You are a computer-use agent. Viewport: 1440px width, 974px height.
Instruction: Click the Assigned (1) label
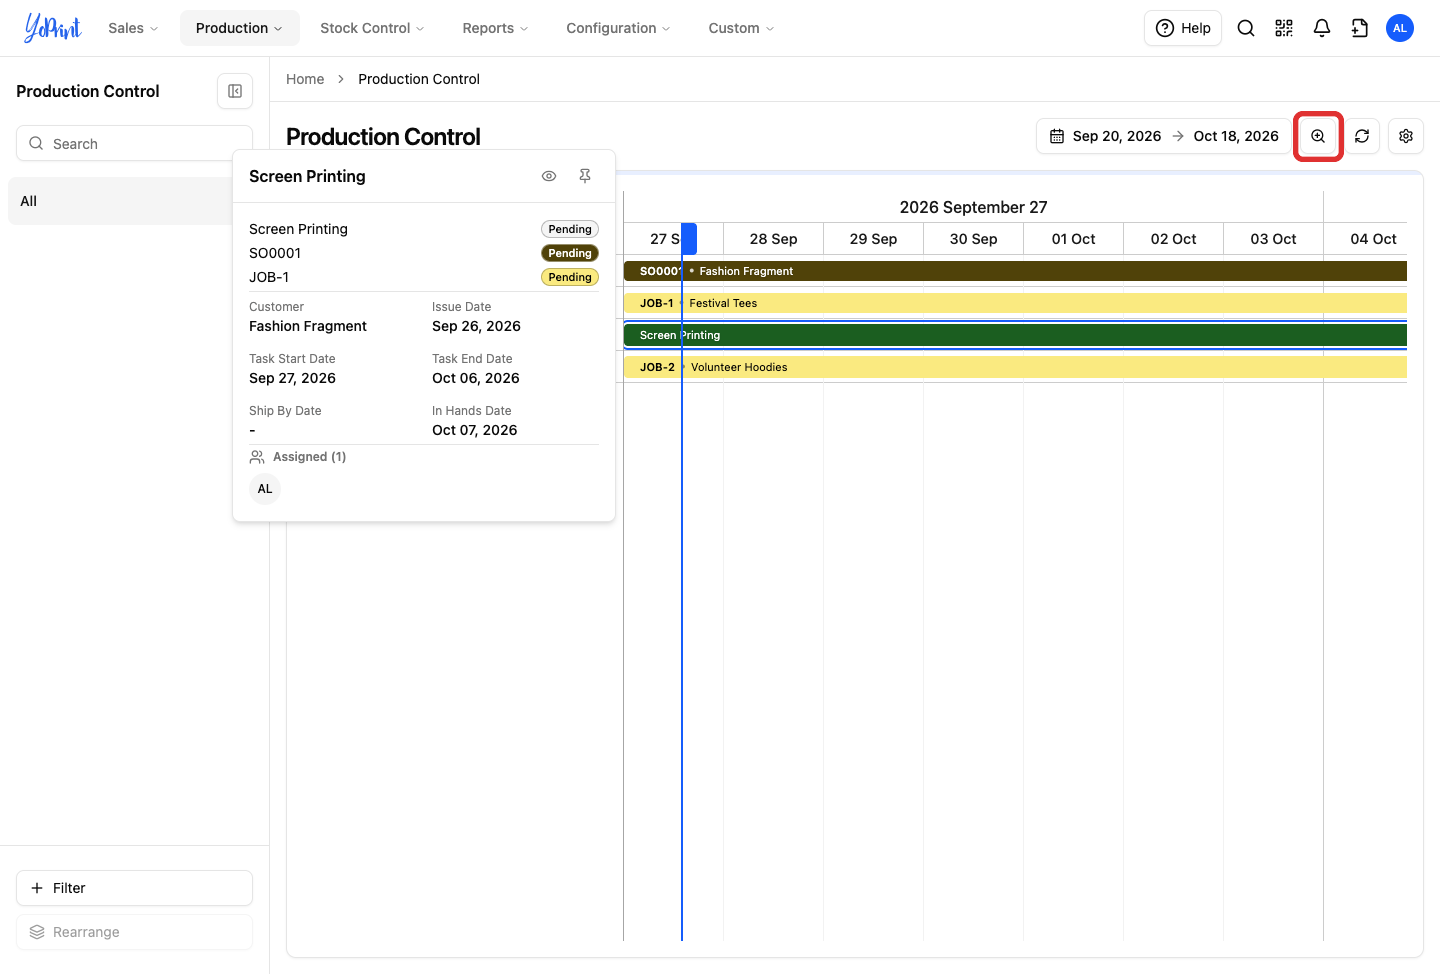(309, 457)
